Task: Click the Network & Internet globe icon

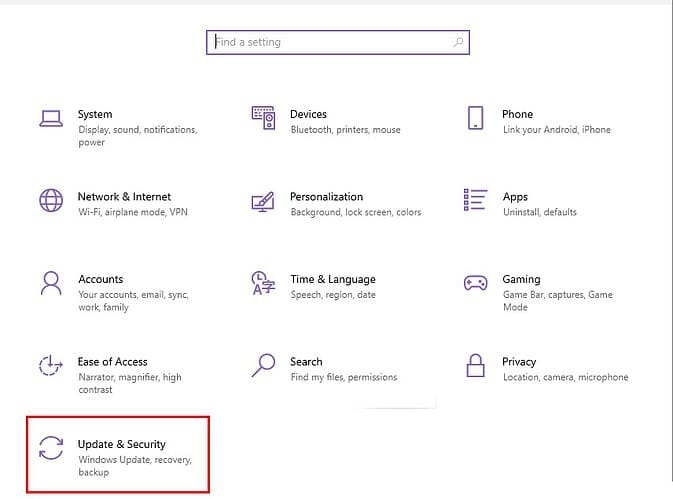Action: coord(51,200)
